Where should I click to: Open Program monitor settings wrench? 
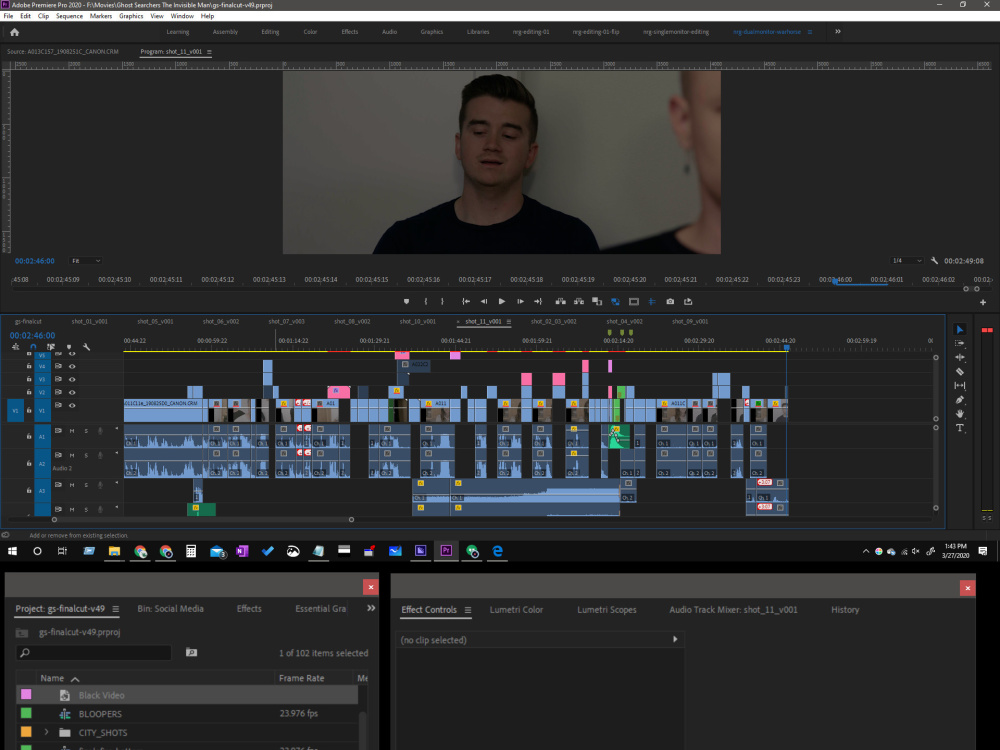[x=934, y=261]
